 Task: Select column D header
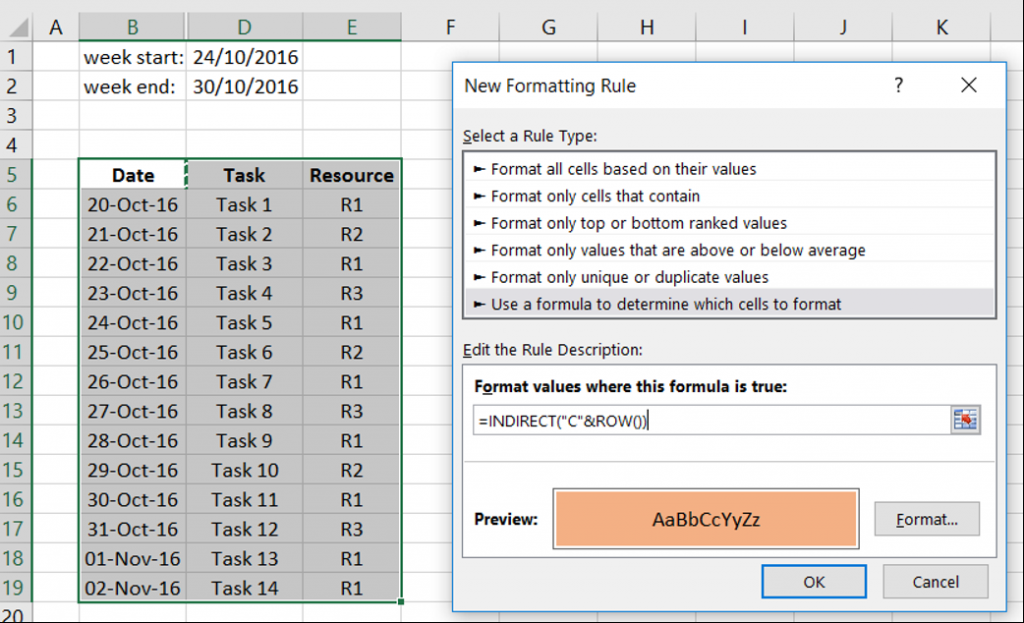pyautogui.click(x=245, y=27)
